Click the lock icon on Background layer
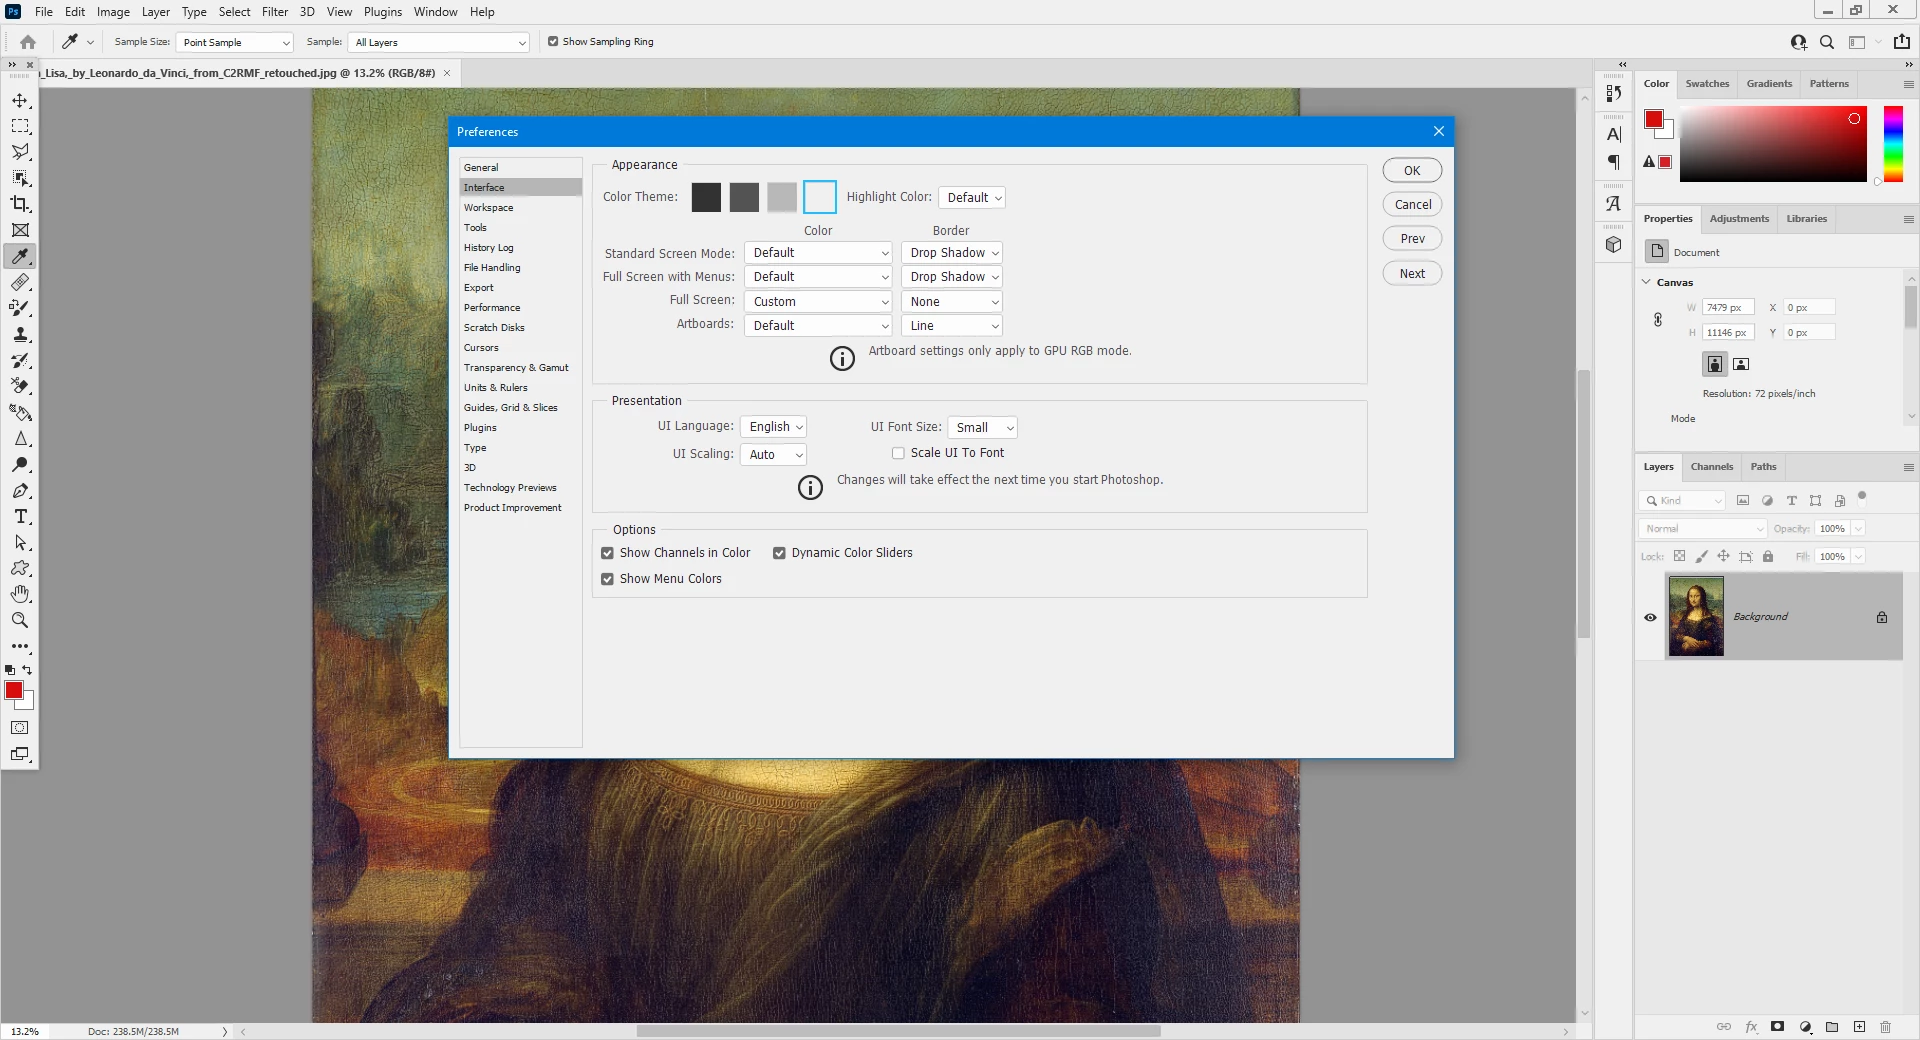Image resolution: width=1920 pixels, height=1040 pixels. tap(1882, 617)
